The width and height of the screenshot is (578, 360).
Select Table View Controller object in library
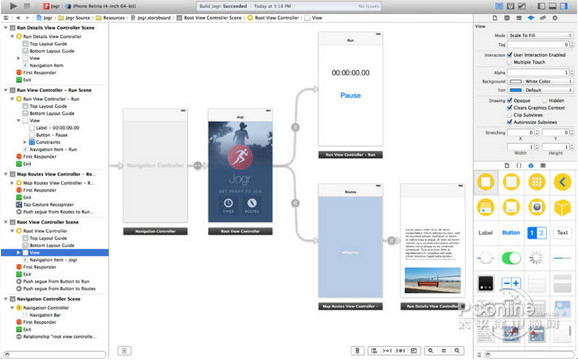coord(511,182)
